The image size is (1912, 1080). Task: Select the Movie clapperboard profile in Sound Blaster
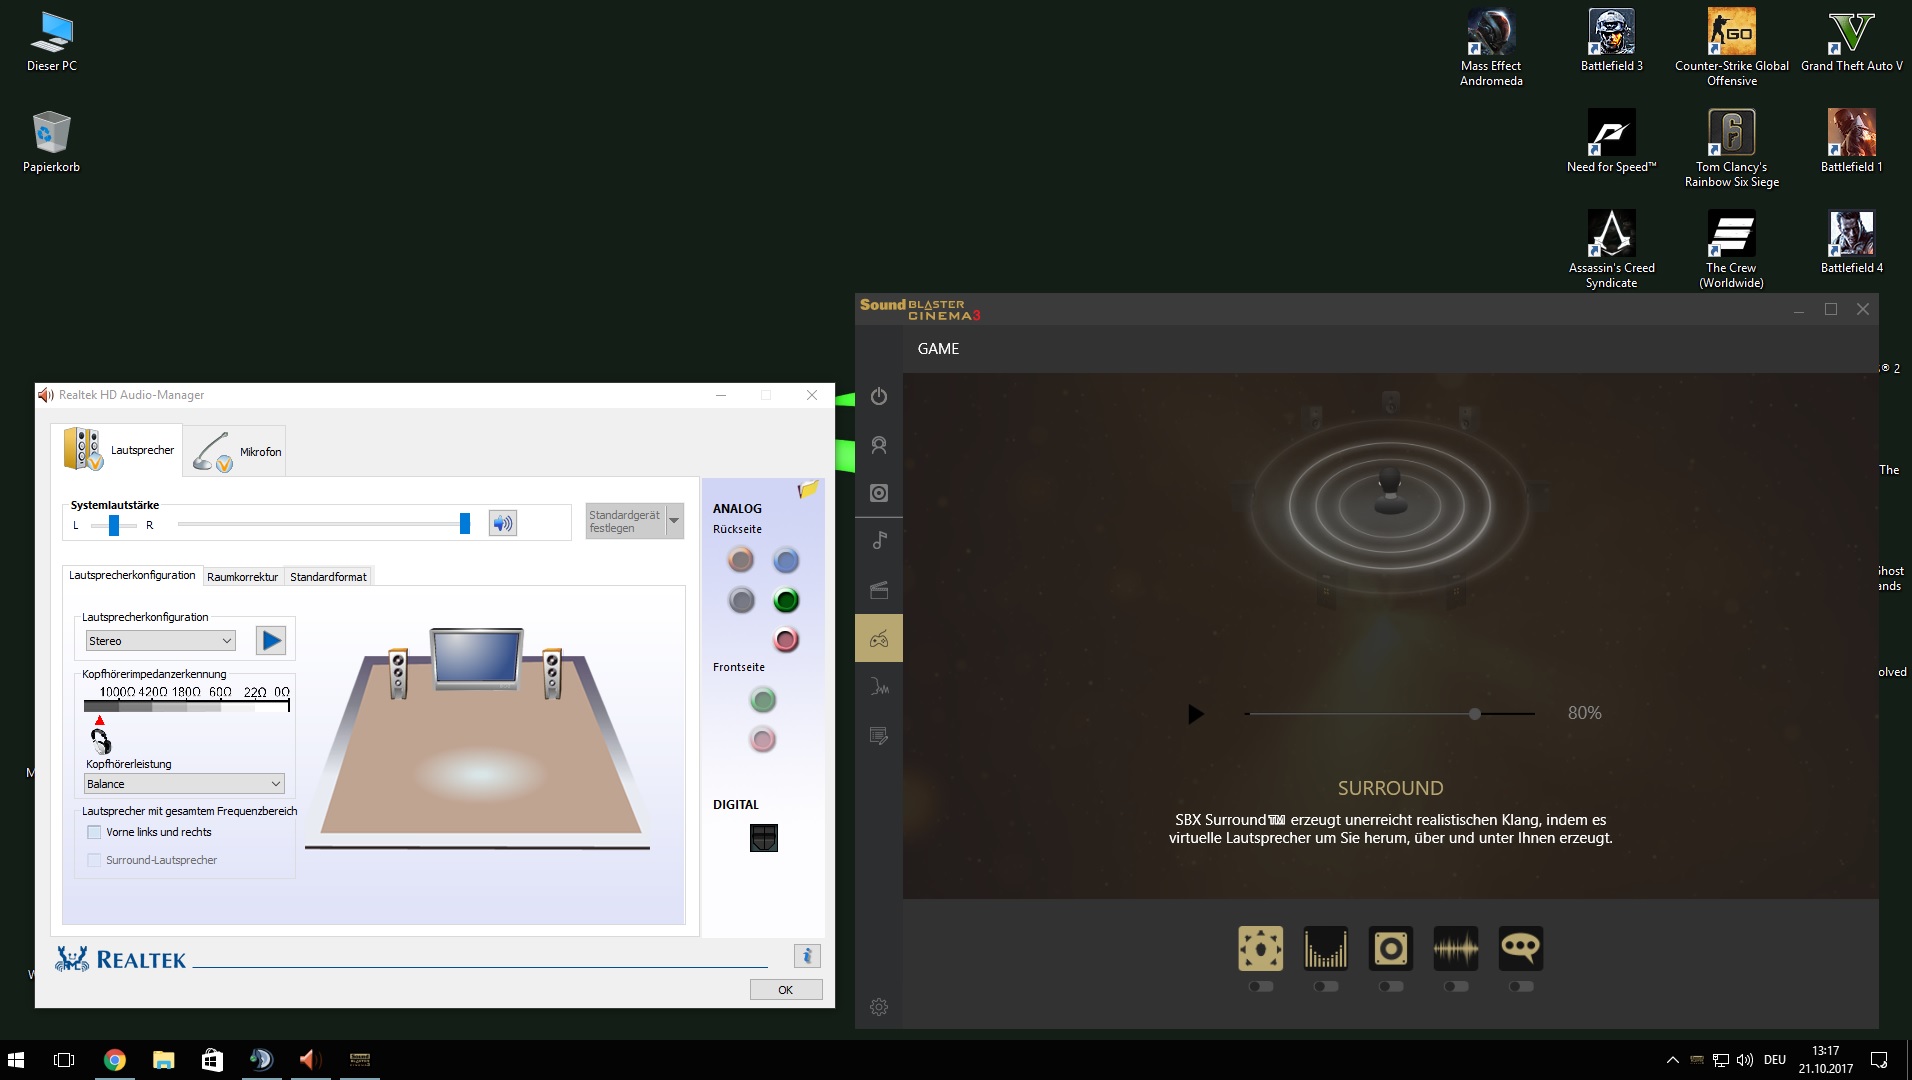879,590
